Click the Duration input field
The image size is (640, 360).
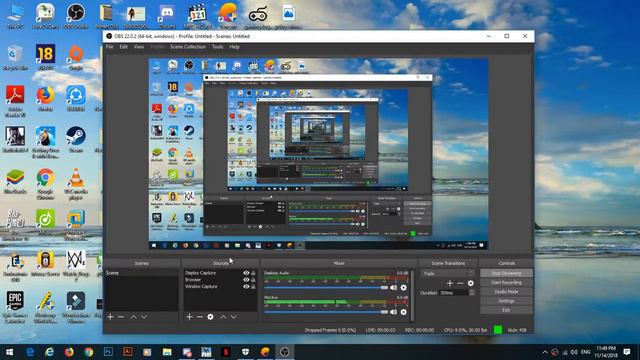click(x=453, y=293)
